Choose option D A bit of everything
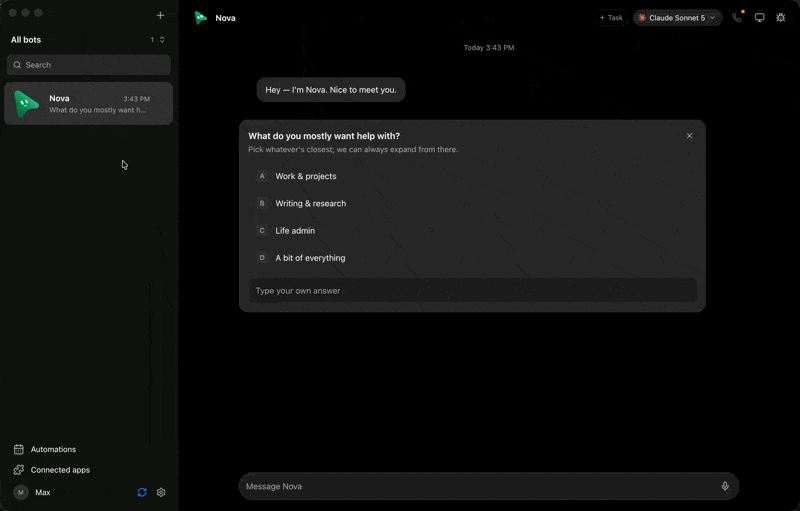The width and height of the screenshot is (800, 511). point(472,258)
